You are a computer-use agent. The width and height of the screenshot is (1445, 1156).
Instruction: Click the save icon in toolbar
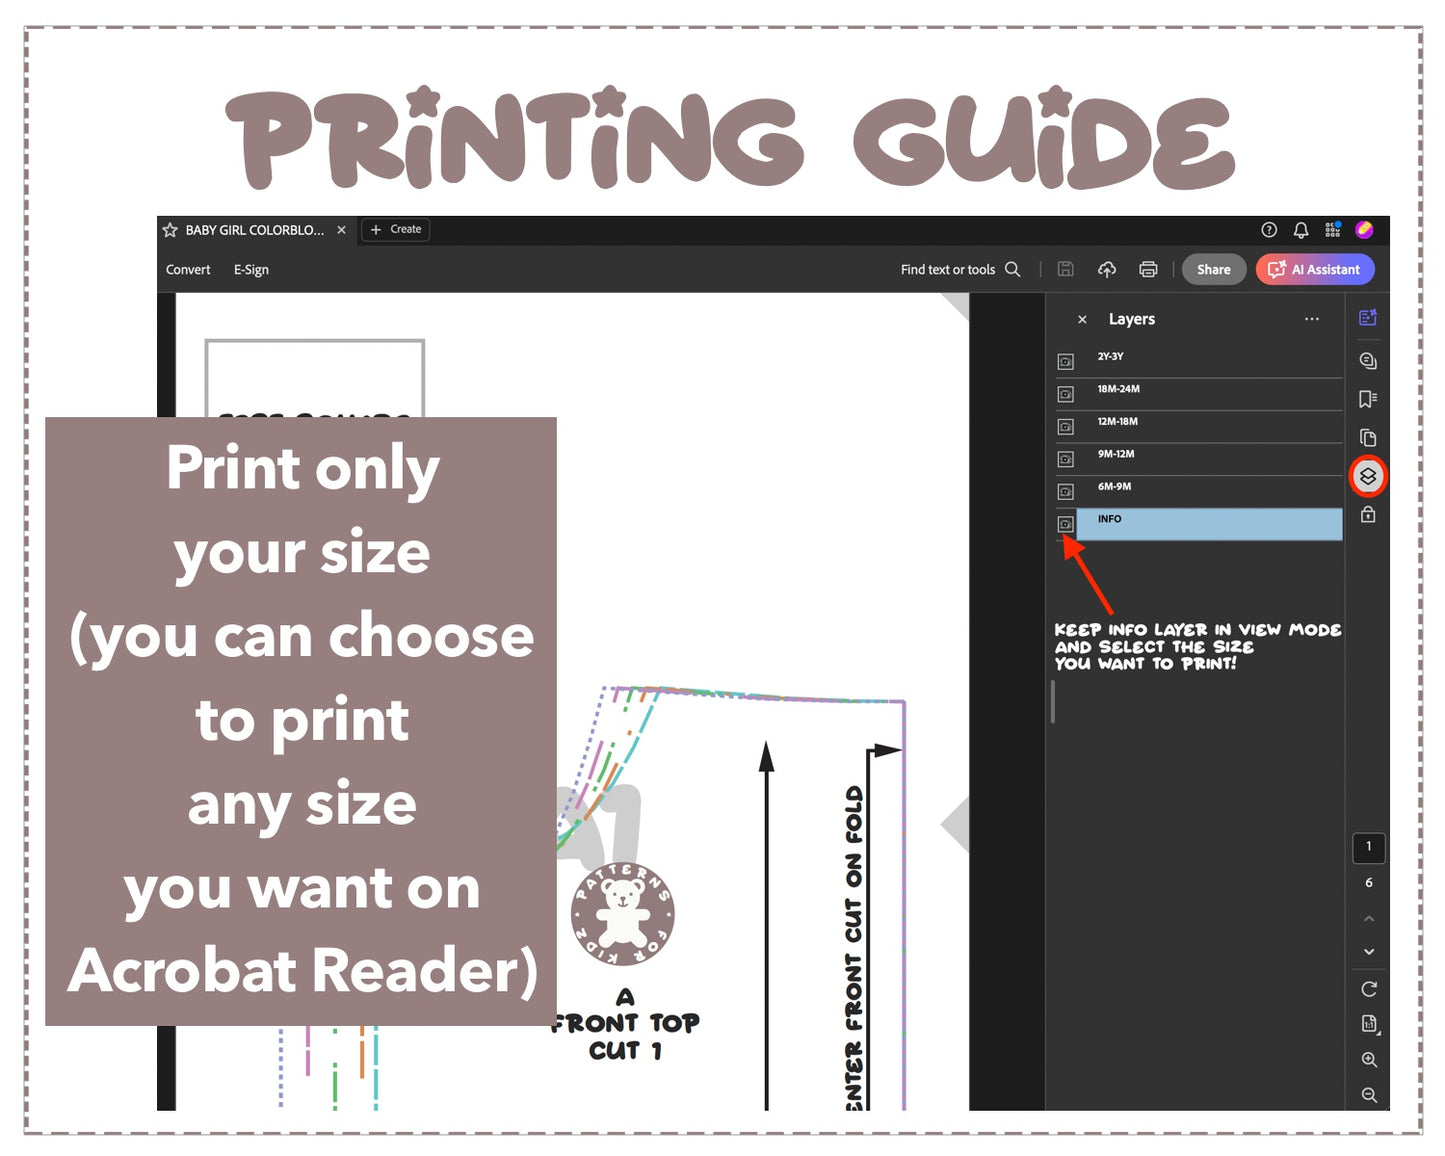click(x=1065, y=269)
